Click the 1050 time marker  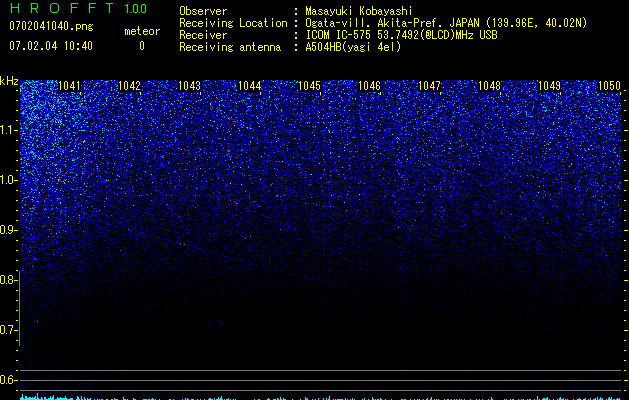609,86
